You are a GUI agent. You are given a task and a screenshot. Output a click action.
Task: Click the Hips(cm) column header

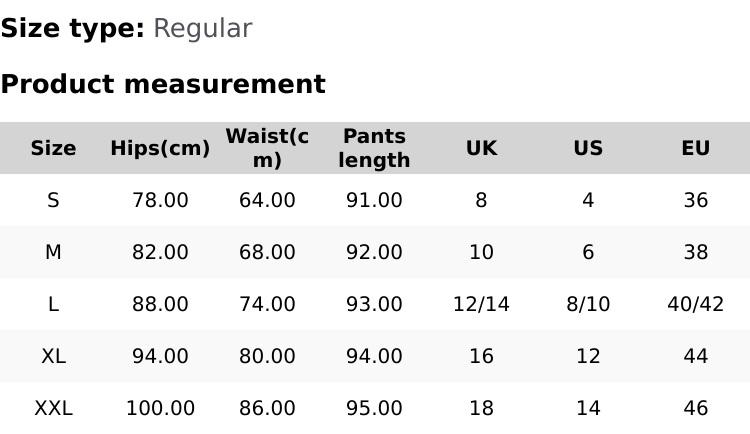[160, 148]
